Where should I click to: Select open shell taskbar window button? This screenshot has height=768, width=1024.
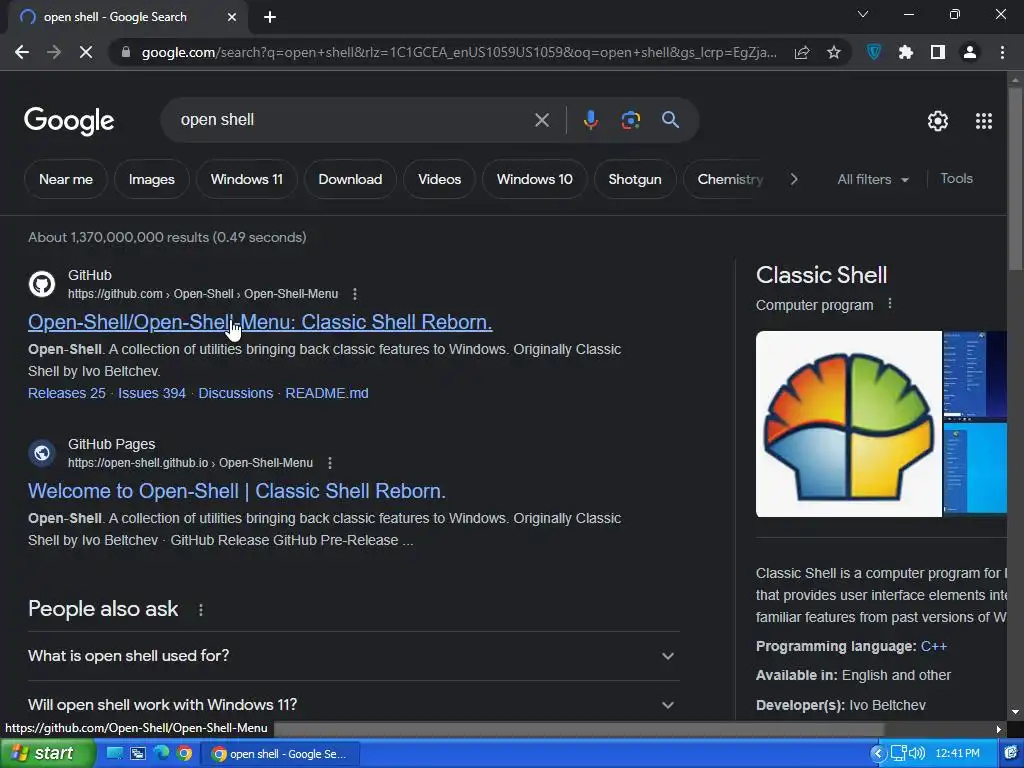(x=280, y=754)
